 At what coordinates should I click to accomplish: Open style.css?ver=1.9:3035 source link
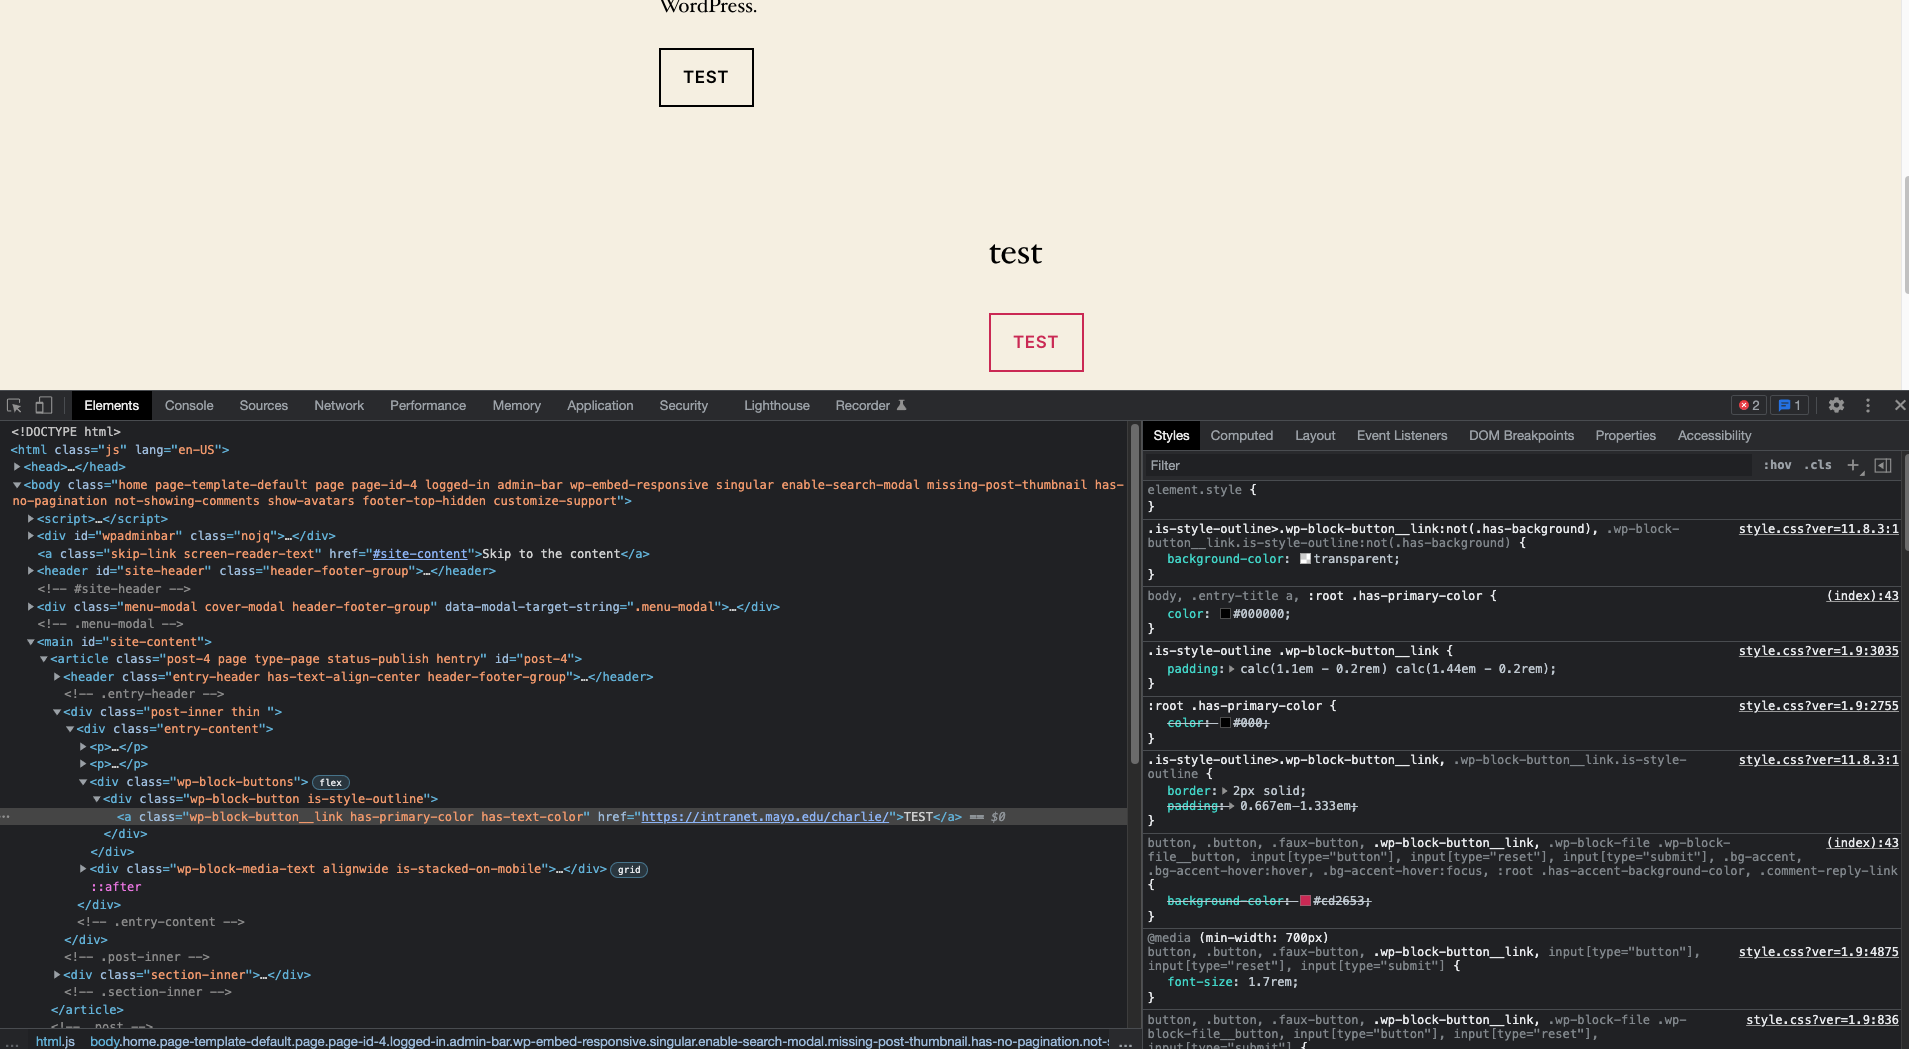click(1818, 651)
